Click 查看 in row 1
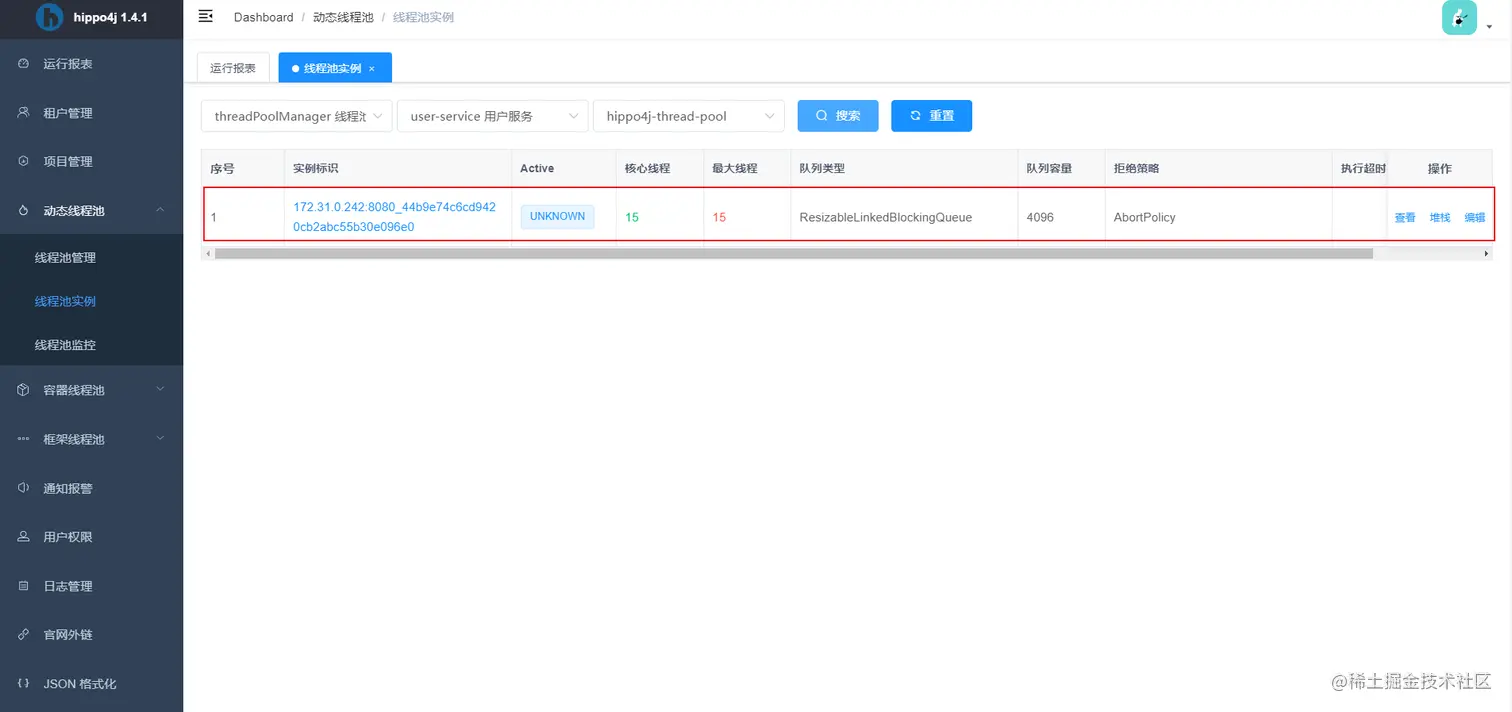Image resolution: width=1512 pixels, height=712 pixels. 1405,218
